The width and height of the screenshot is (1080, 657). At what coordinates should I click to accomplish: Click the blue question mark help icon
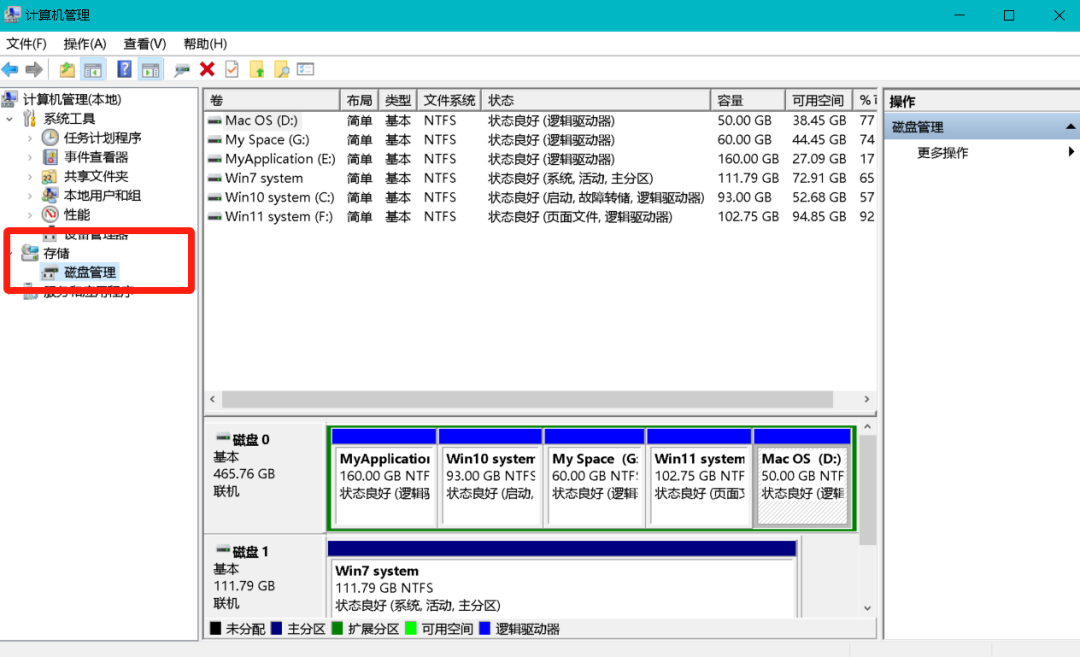point(124,69)
